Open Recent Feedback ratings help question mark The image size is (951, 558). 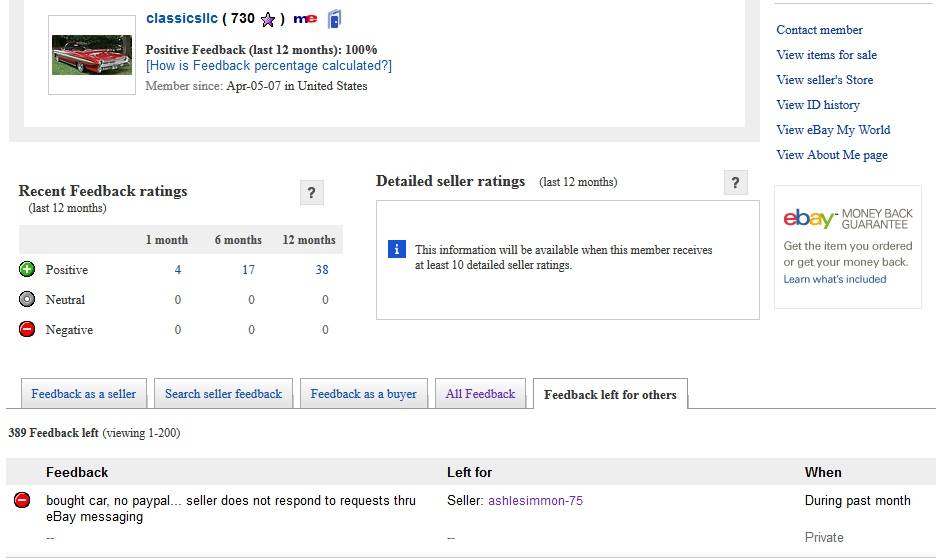click(311, 193)
